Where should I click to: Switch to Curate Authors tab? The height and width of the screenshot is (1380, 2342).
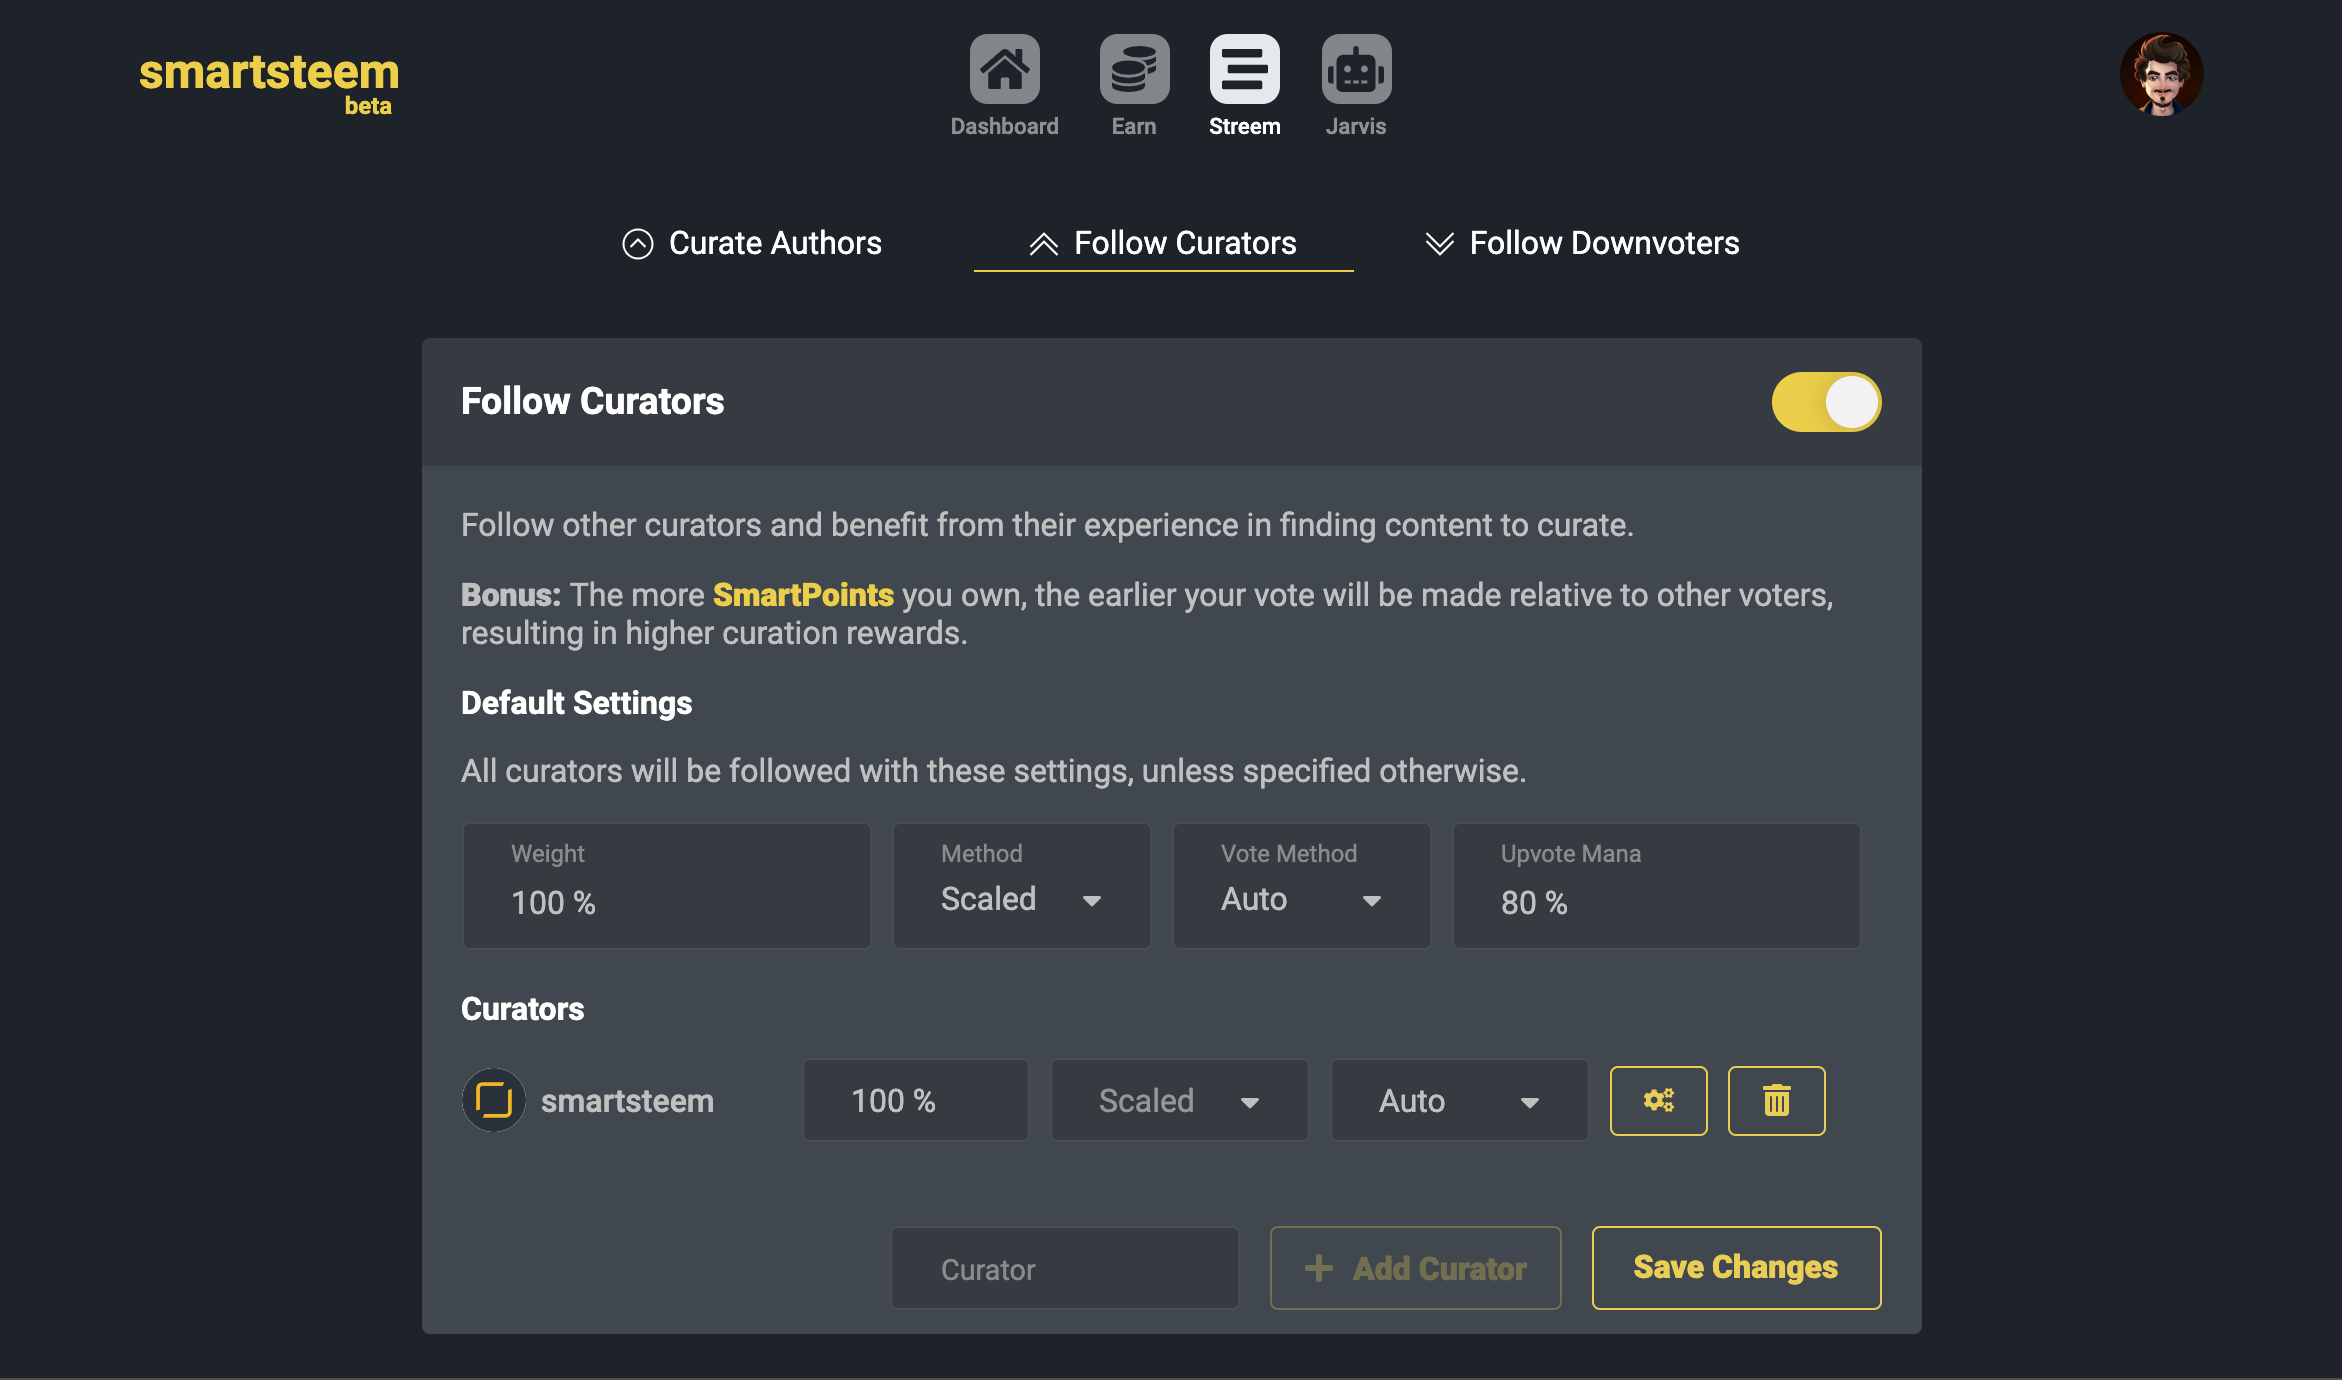pos(752,243)
